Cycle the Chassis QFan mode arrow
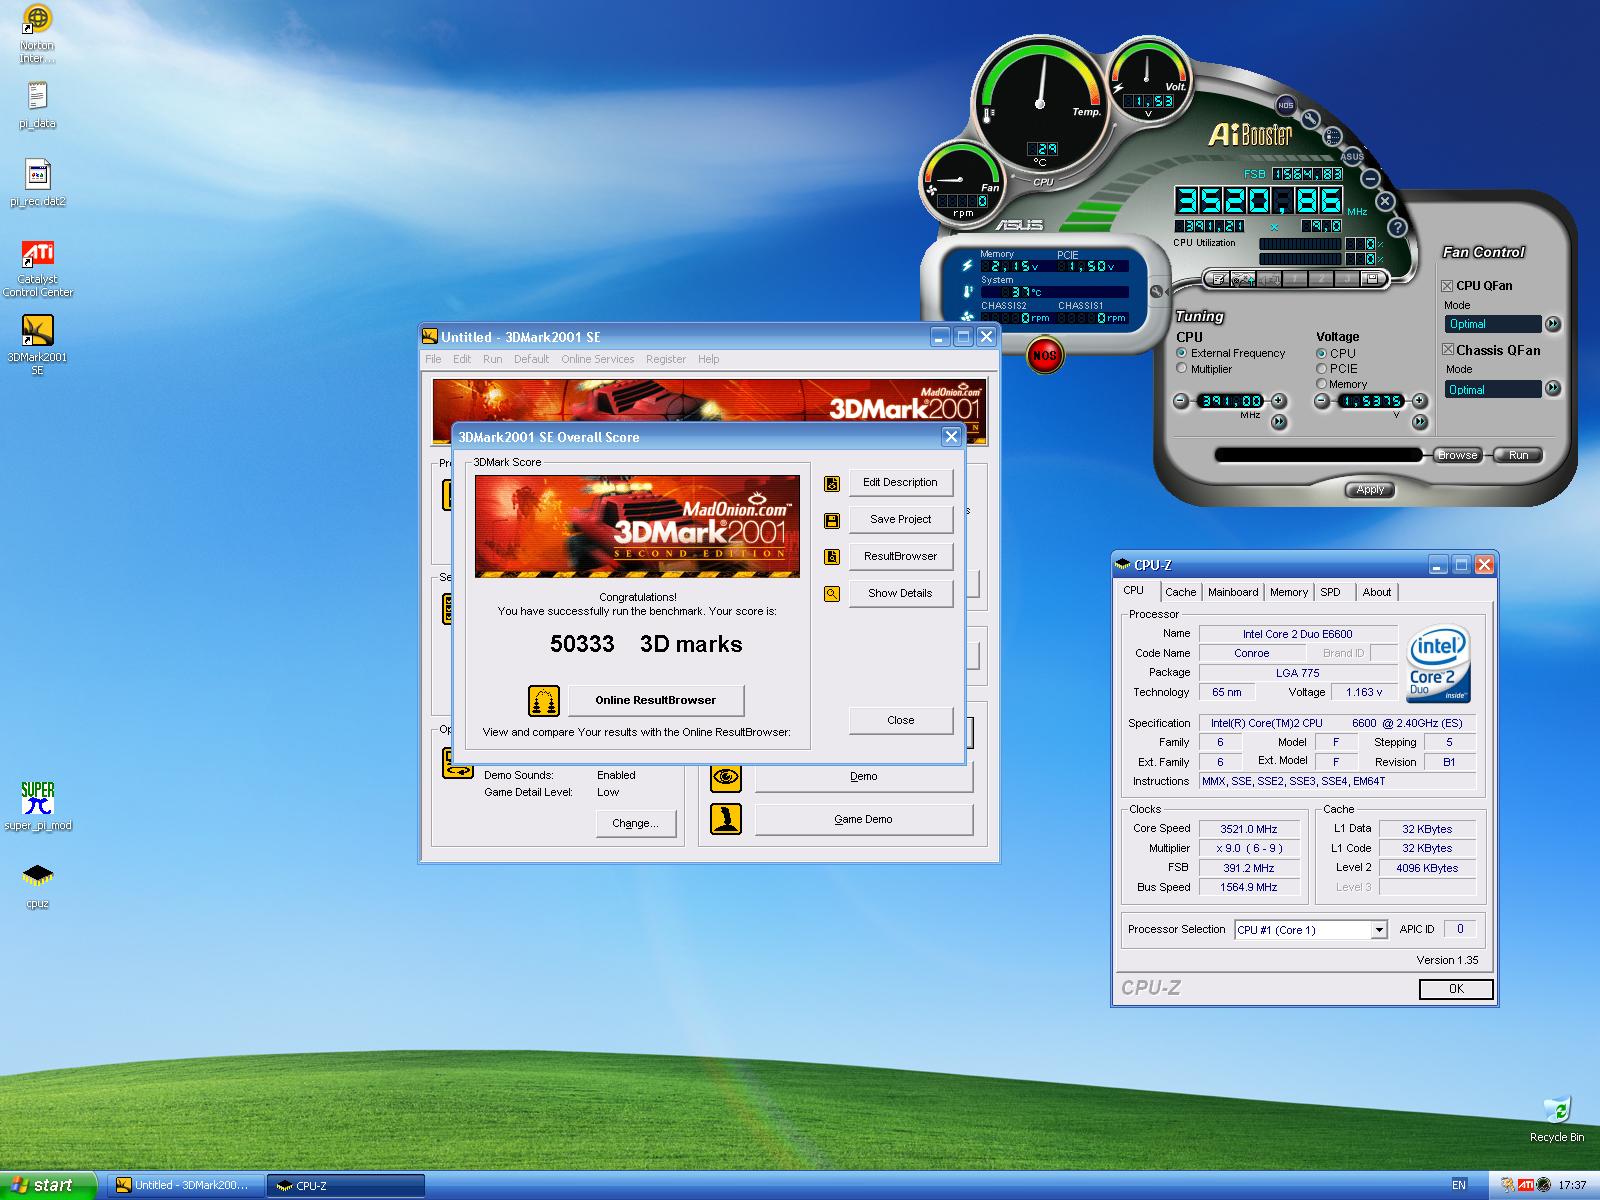The height and width of the screenshot is (1200, 1600). click(x=1553, y=388)
